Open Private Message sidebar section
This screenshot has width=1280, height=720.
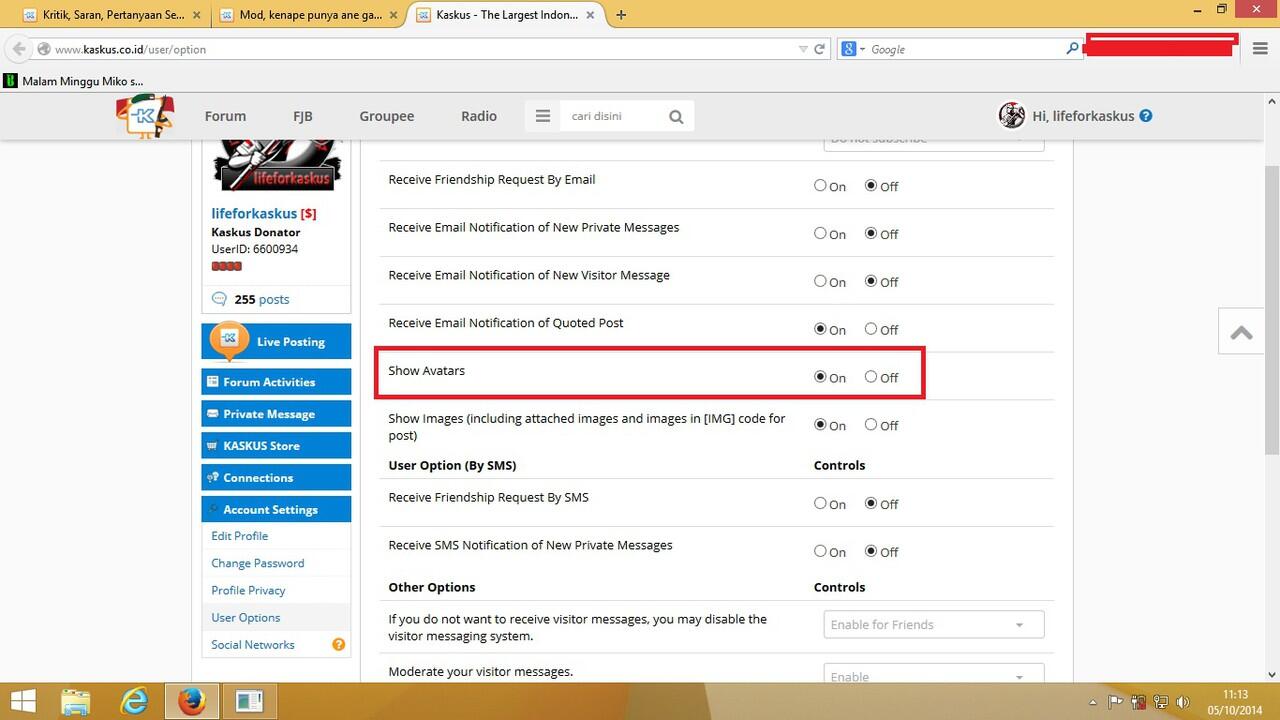click(x=276, y=414)
